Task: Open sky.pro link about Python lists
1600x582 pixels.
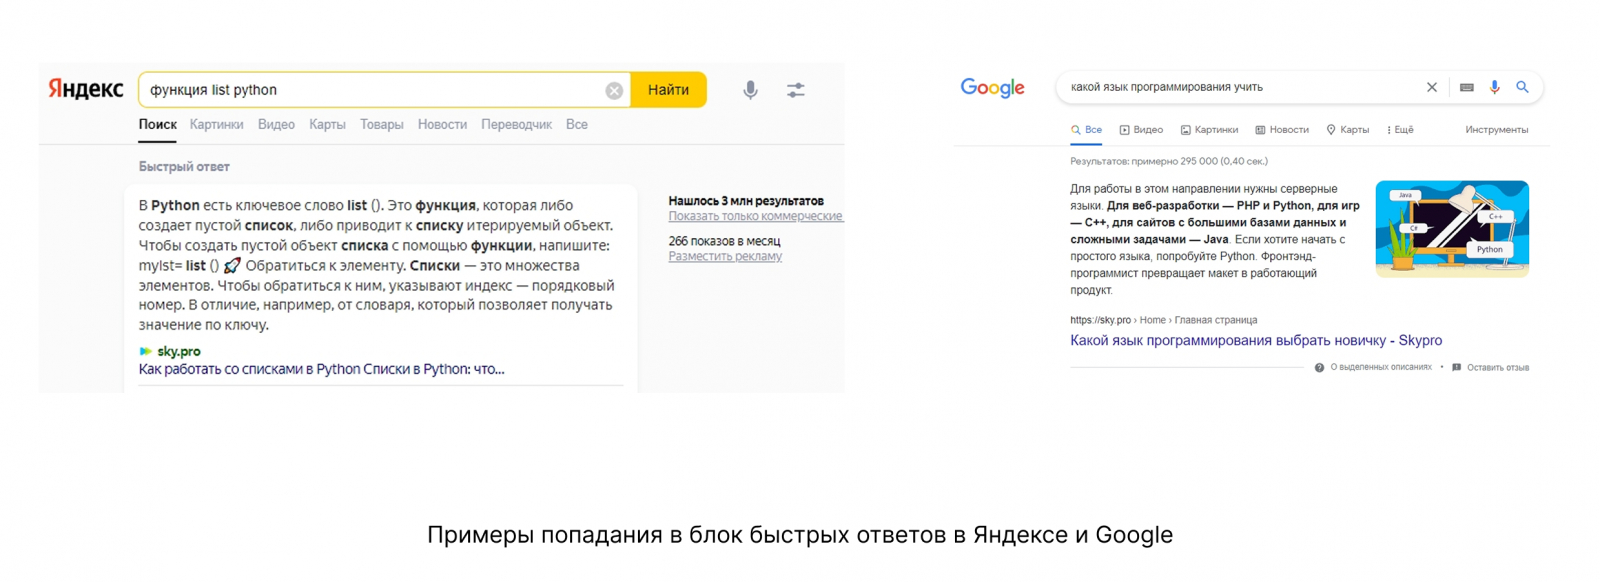Action: pyautogui.click(x=321, y=369)
